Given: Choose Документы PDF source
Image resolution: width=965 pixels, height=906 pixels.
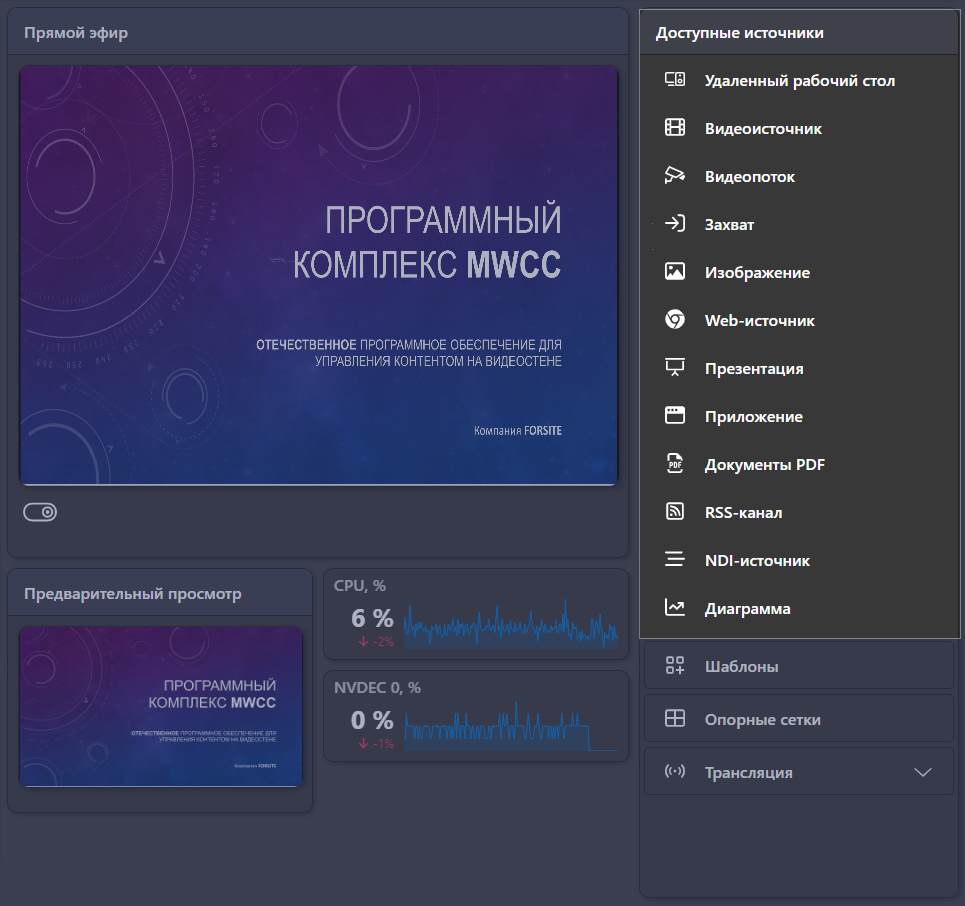Looking at the screenshot, I should pyautogui.click(x=799, y=464).
